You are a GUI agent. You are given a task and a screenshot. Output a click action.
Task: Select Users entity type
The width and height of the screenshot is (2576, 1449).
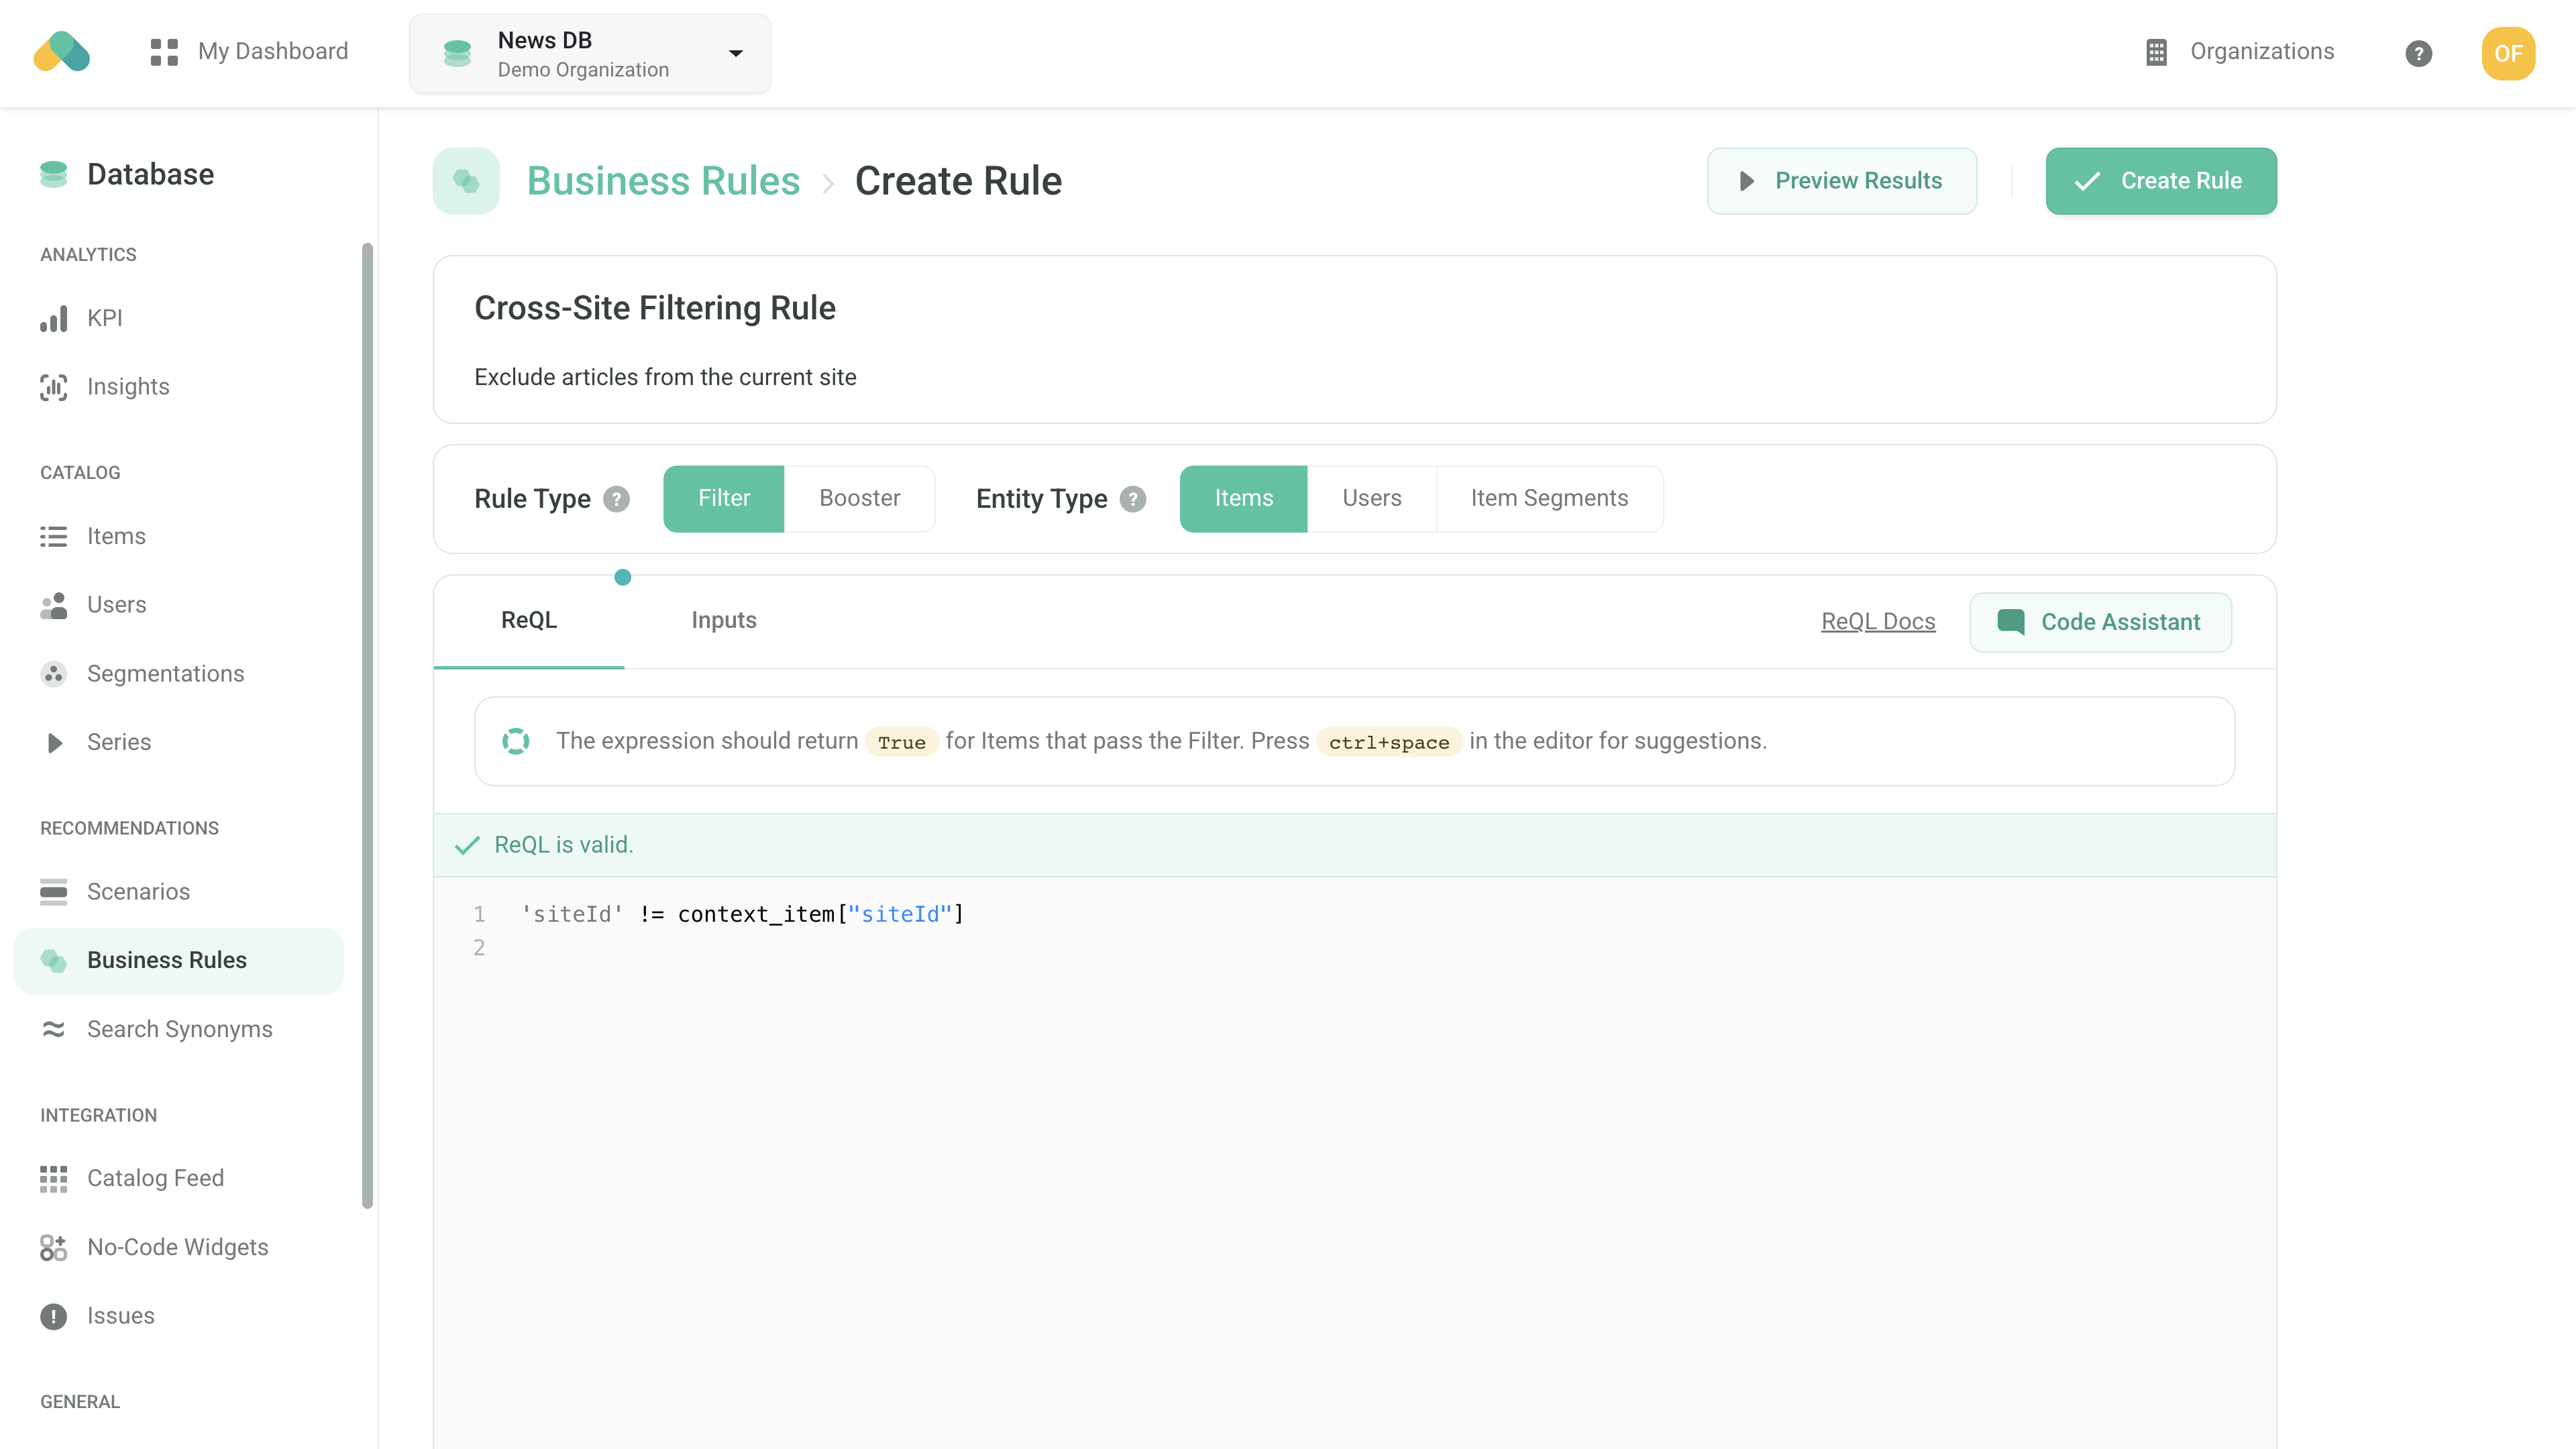point(1372,499)
